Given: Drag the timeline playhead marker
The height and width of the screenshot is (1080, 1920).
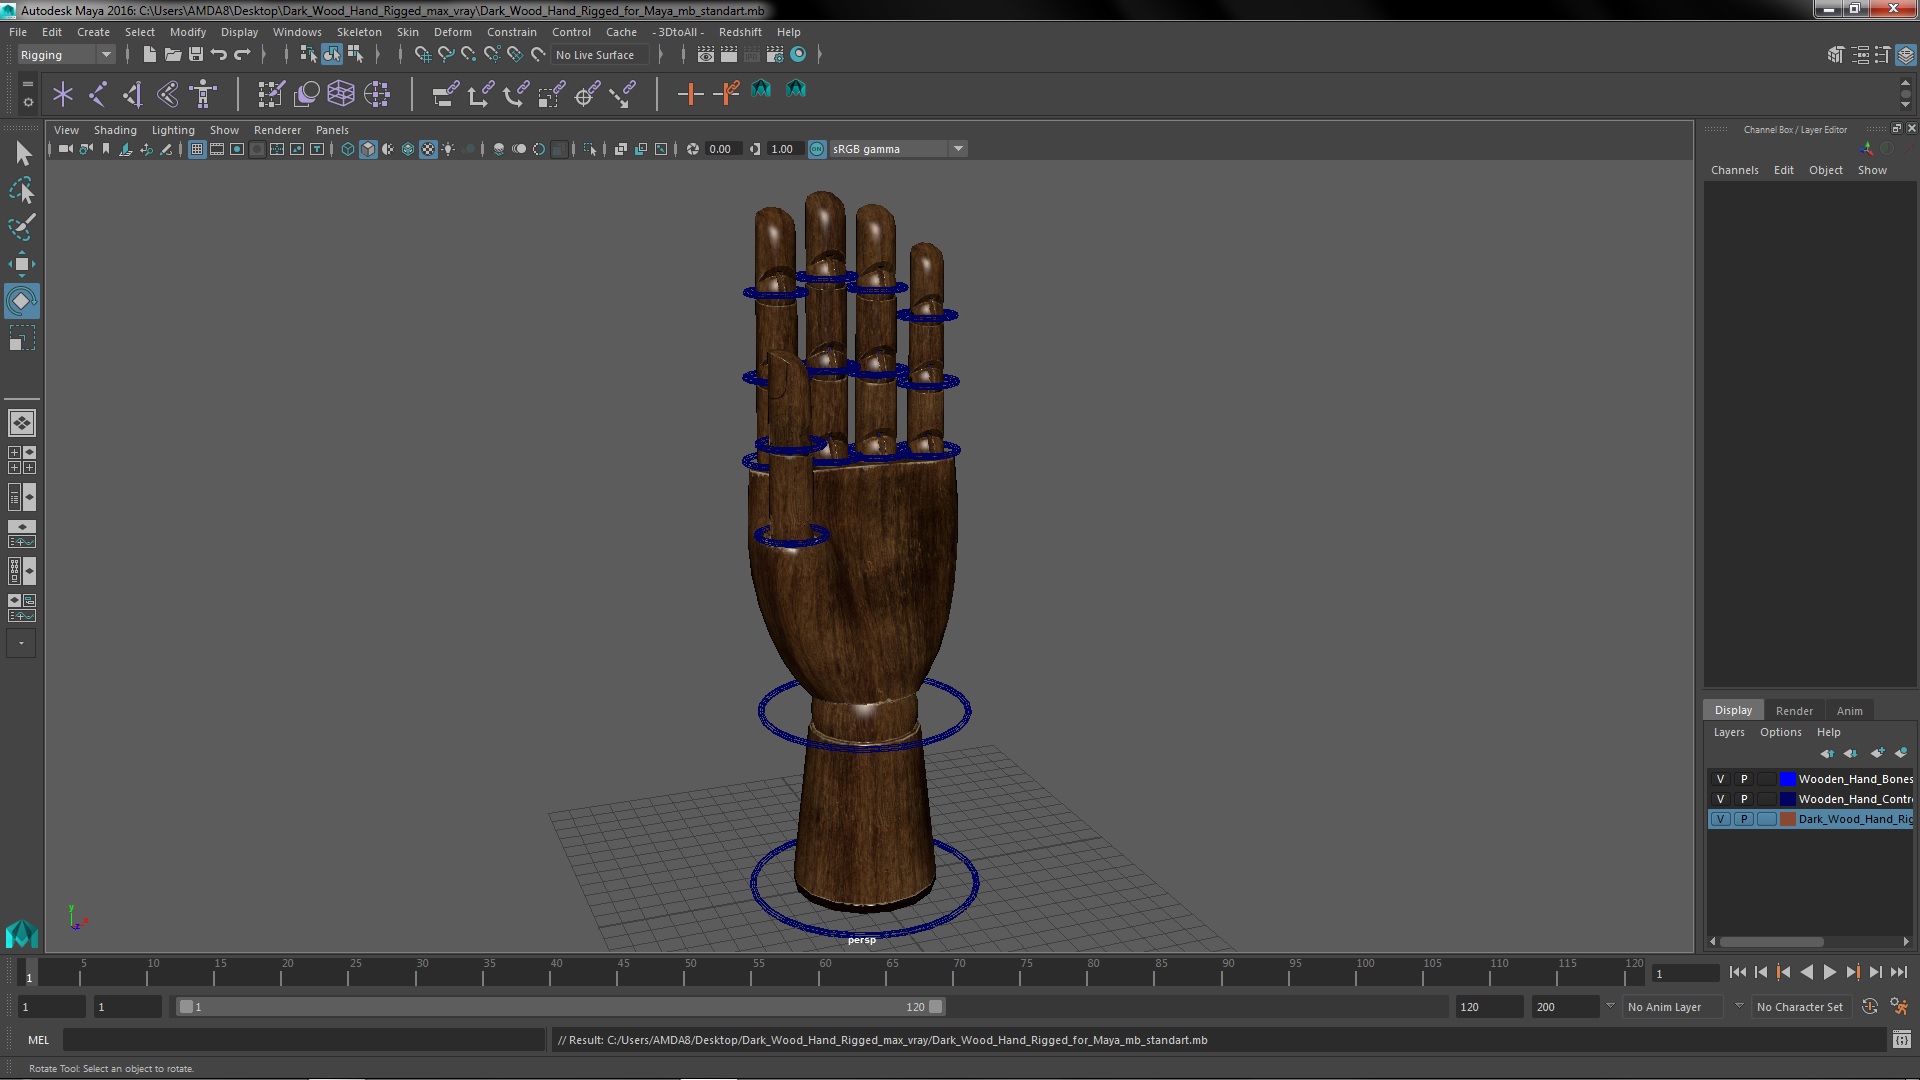Looking at the screenshot, I should point(29,973).
